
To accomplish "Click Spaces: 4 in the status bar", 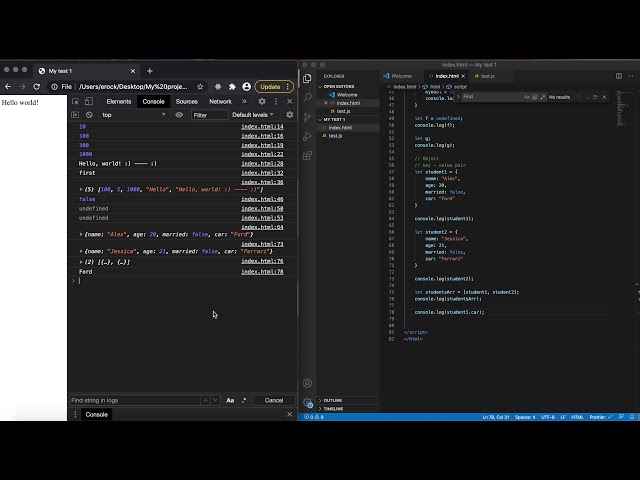I will point(525,417).
